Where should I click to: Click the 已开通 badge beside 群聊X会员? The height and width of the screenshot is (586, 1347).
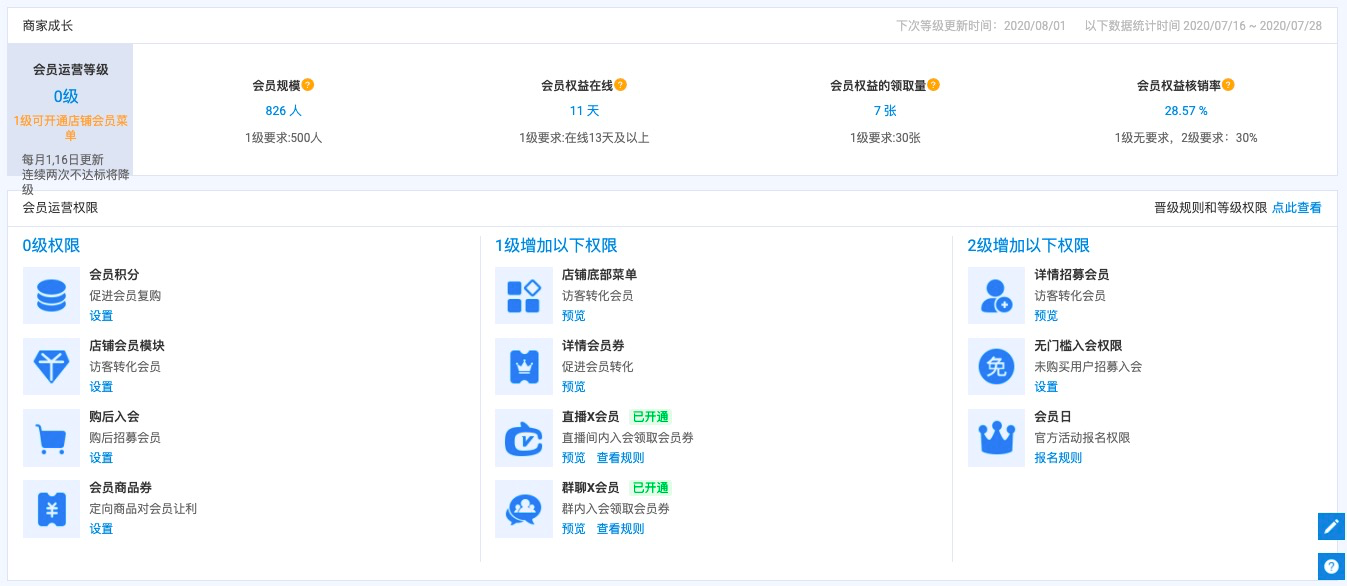click(x=650, y=488)
